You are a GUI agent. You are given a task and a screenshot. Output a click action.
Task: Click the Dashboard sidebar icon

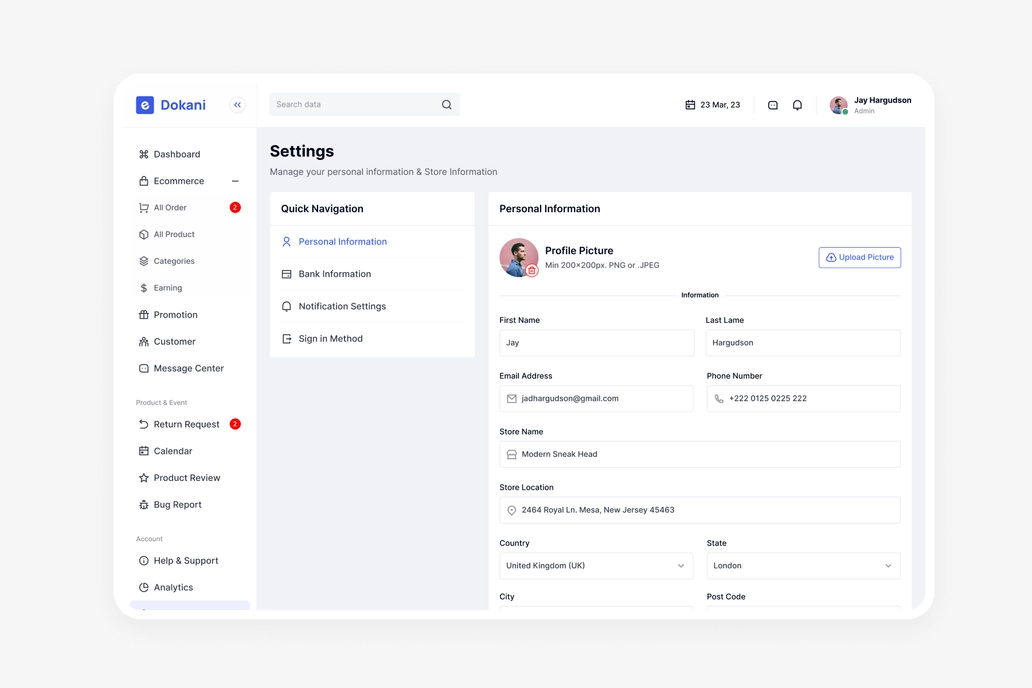(143, 154)
